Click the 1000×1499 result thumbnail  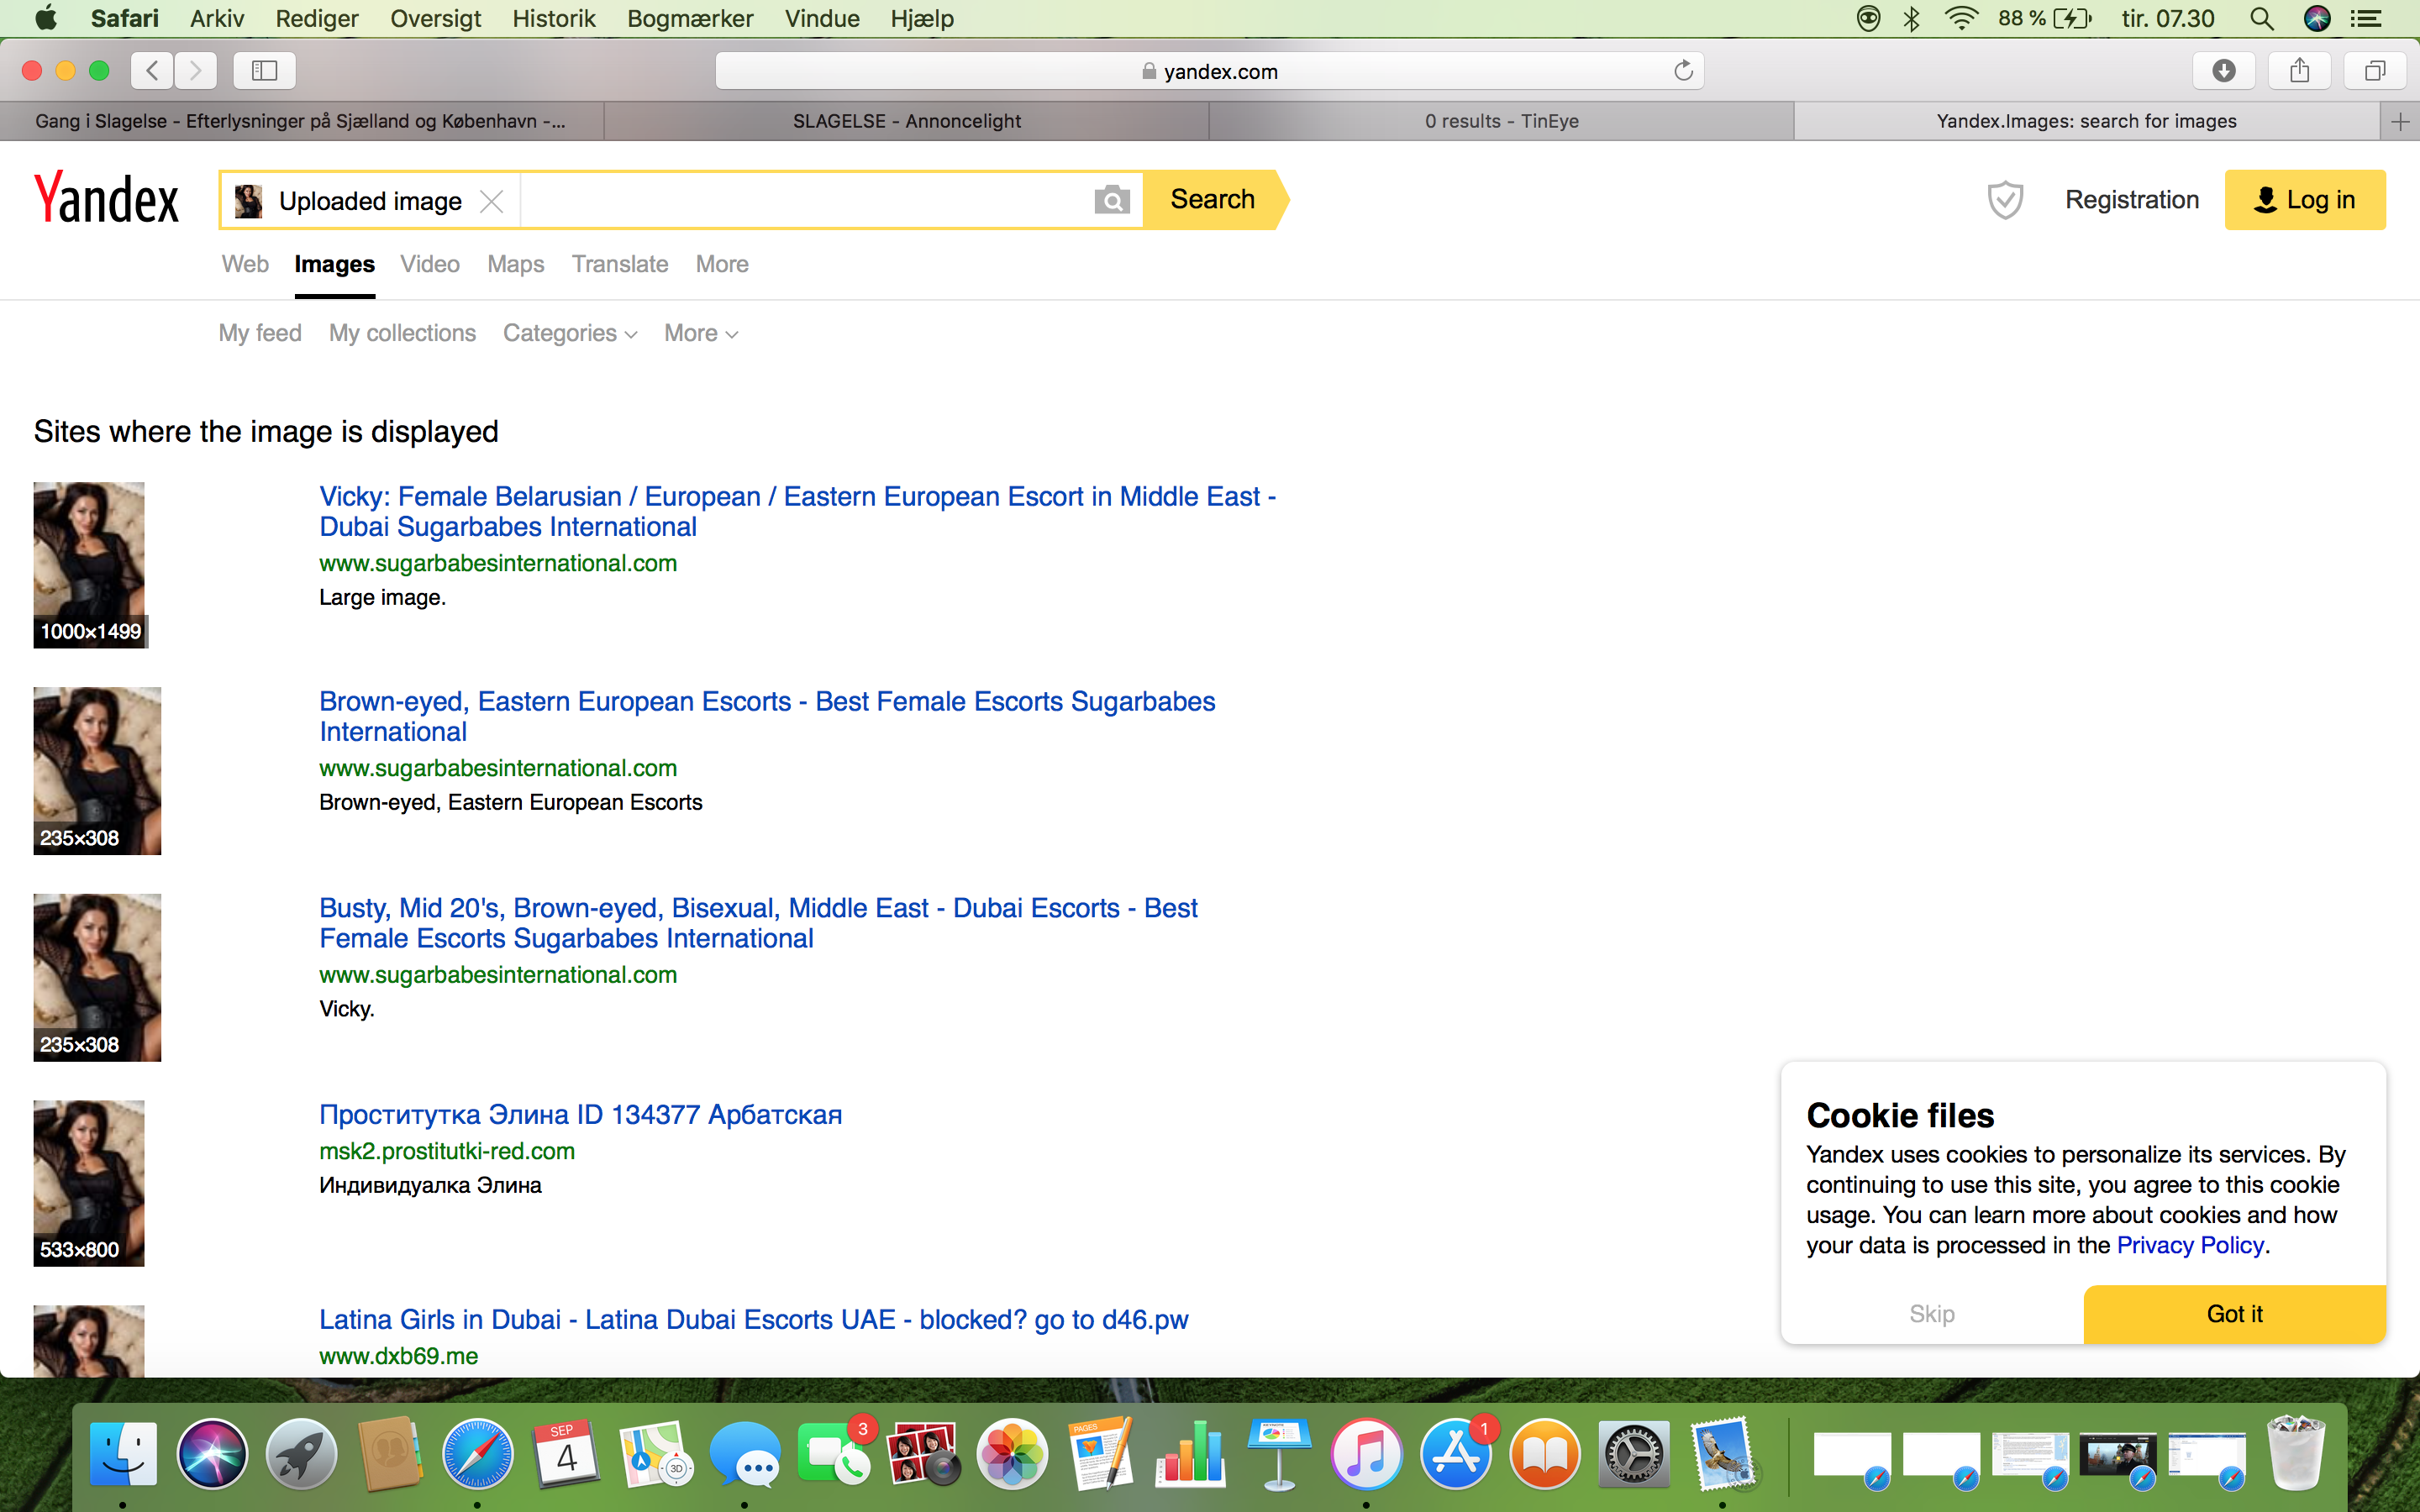click(90, 565)
